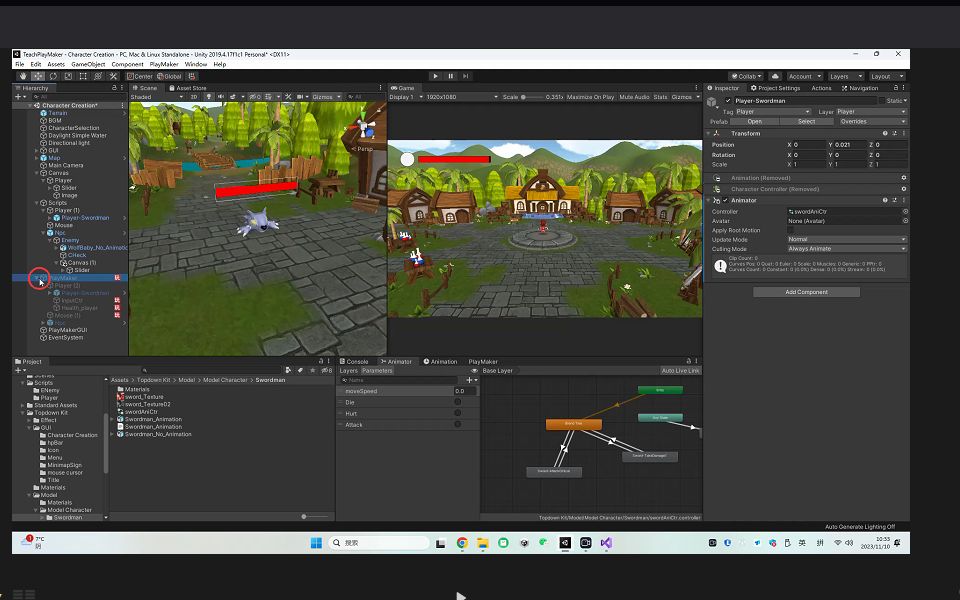This screenshot has width=960, height=600.
Task: Click the Windows Start button
Action: [316, 543]
